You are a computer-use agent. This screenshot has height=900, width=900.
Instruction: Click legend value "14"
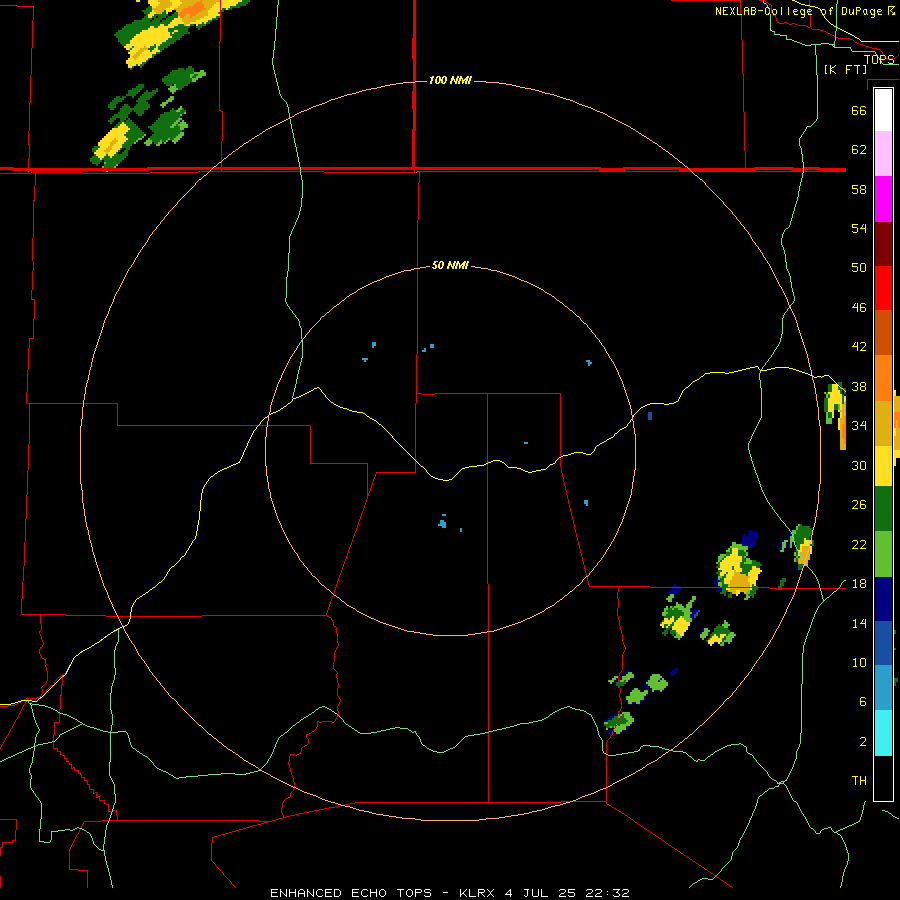point(859,623)
